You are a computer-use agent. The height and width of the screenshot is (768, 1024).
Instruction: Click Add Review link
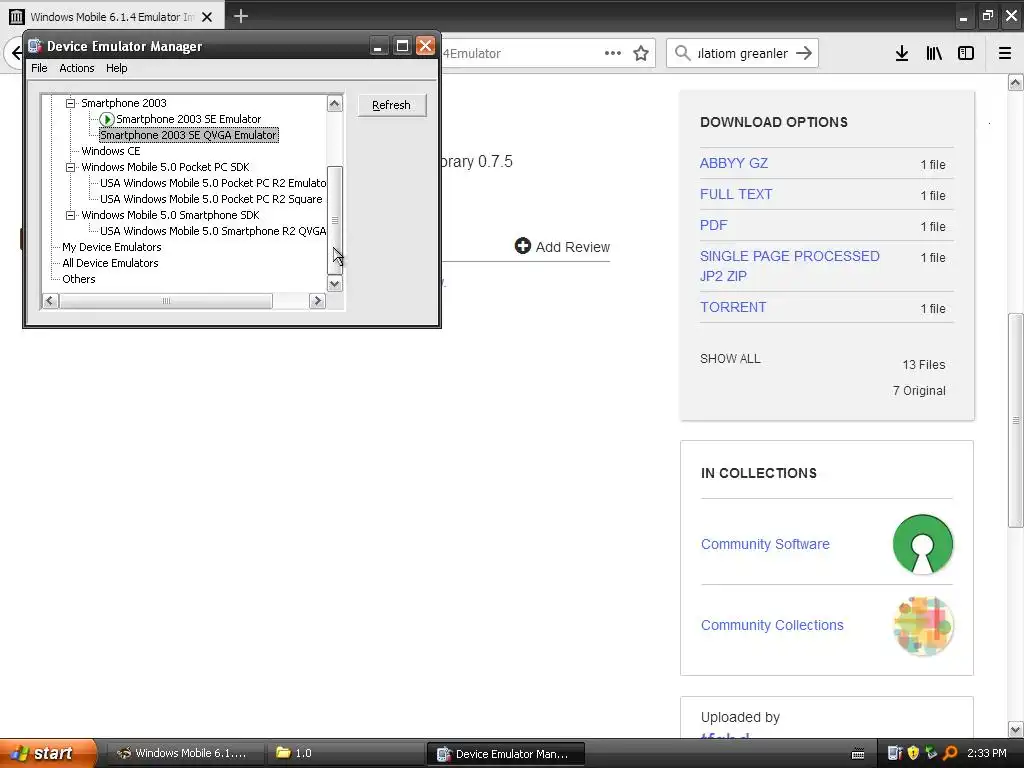pyautogui.click(x=562, y=246)
